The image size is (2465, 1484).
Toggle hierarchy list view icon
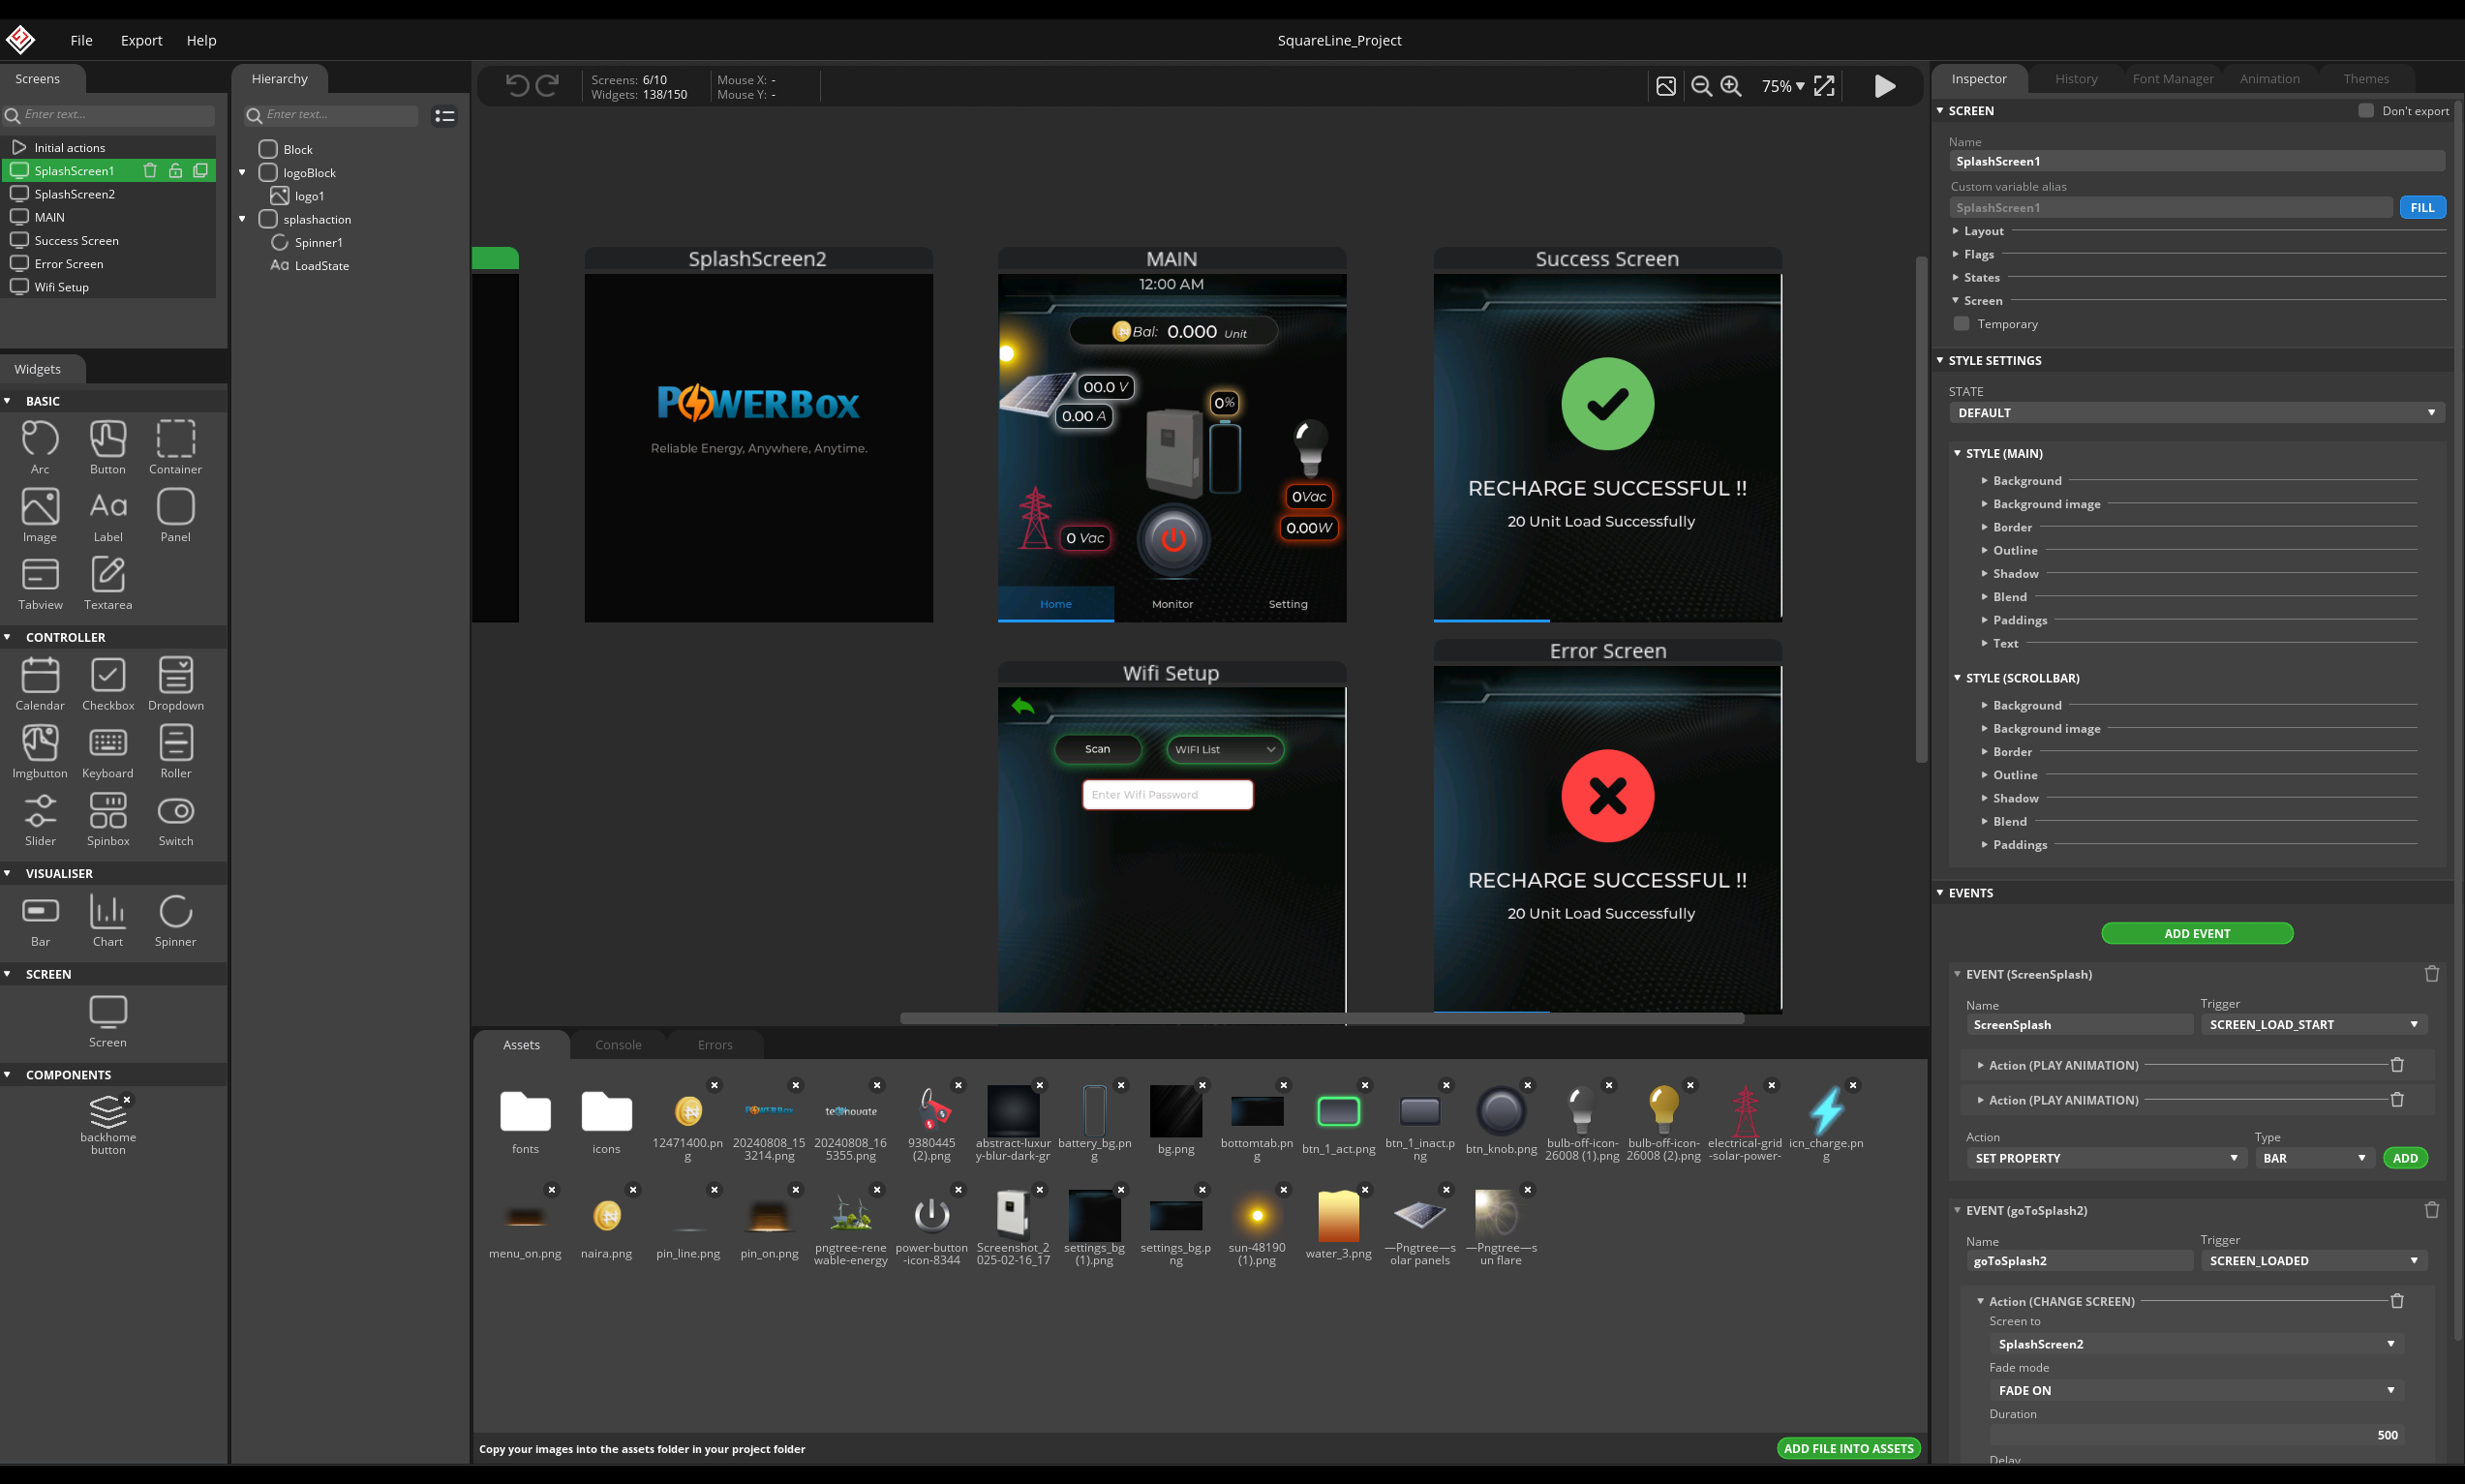pyautogui.click(x=445, y=116)
